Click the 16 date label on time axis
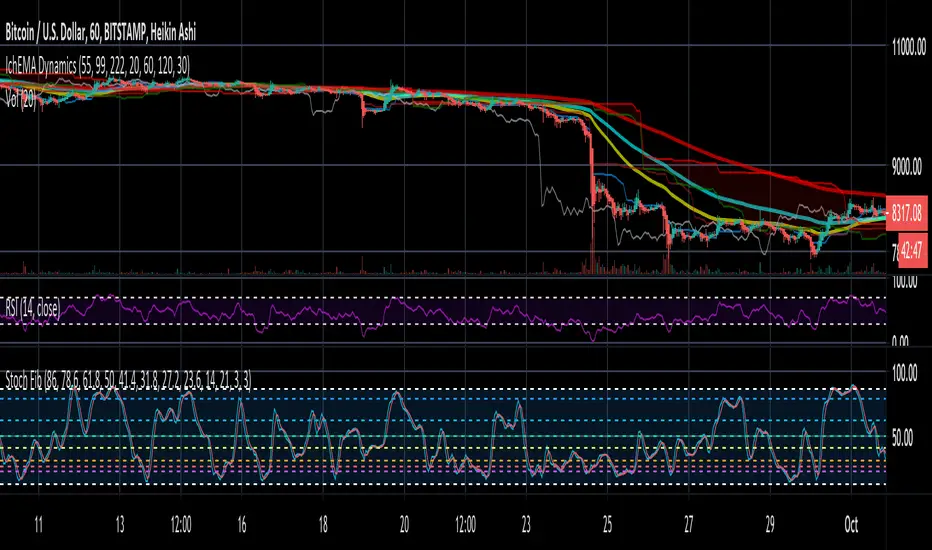Screen dimensions: 932x550 pyautogui.click(x=241, y=524)
